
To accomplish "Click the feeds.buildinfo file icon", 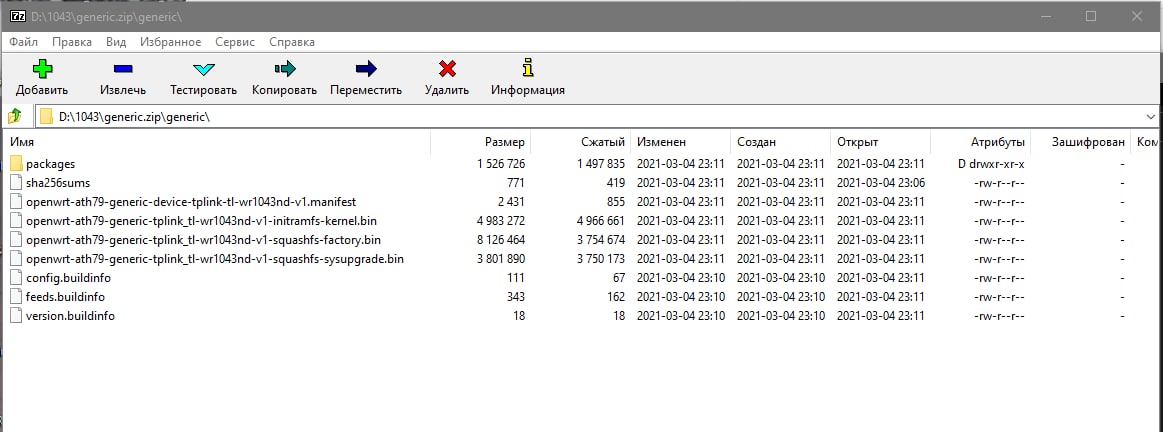I will tap(16, 297).
